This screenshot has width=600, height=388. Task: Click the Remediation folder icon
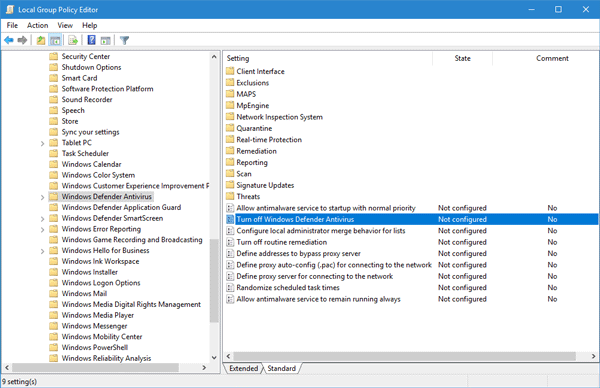point(230,151)
